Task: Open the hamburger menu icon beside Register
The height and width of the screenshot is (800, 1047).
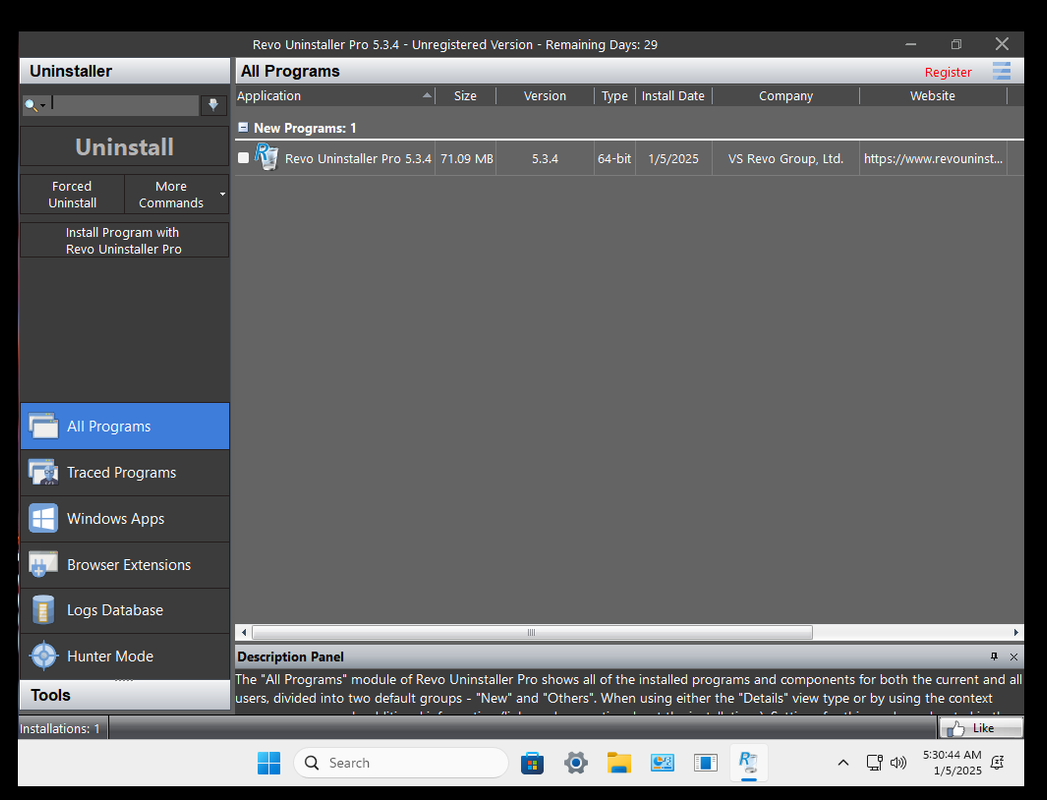Action: point(1001,71)
